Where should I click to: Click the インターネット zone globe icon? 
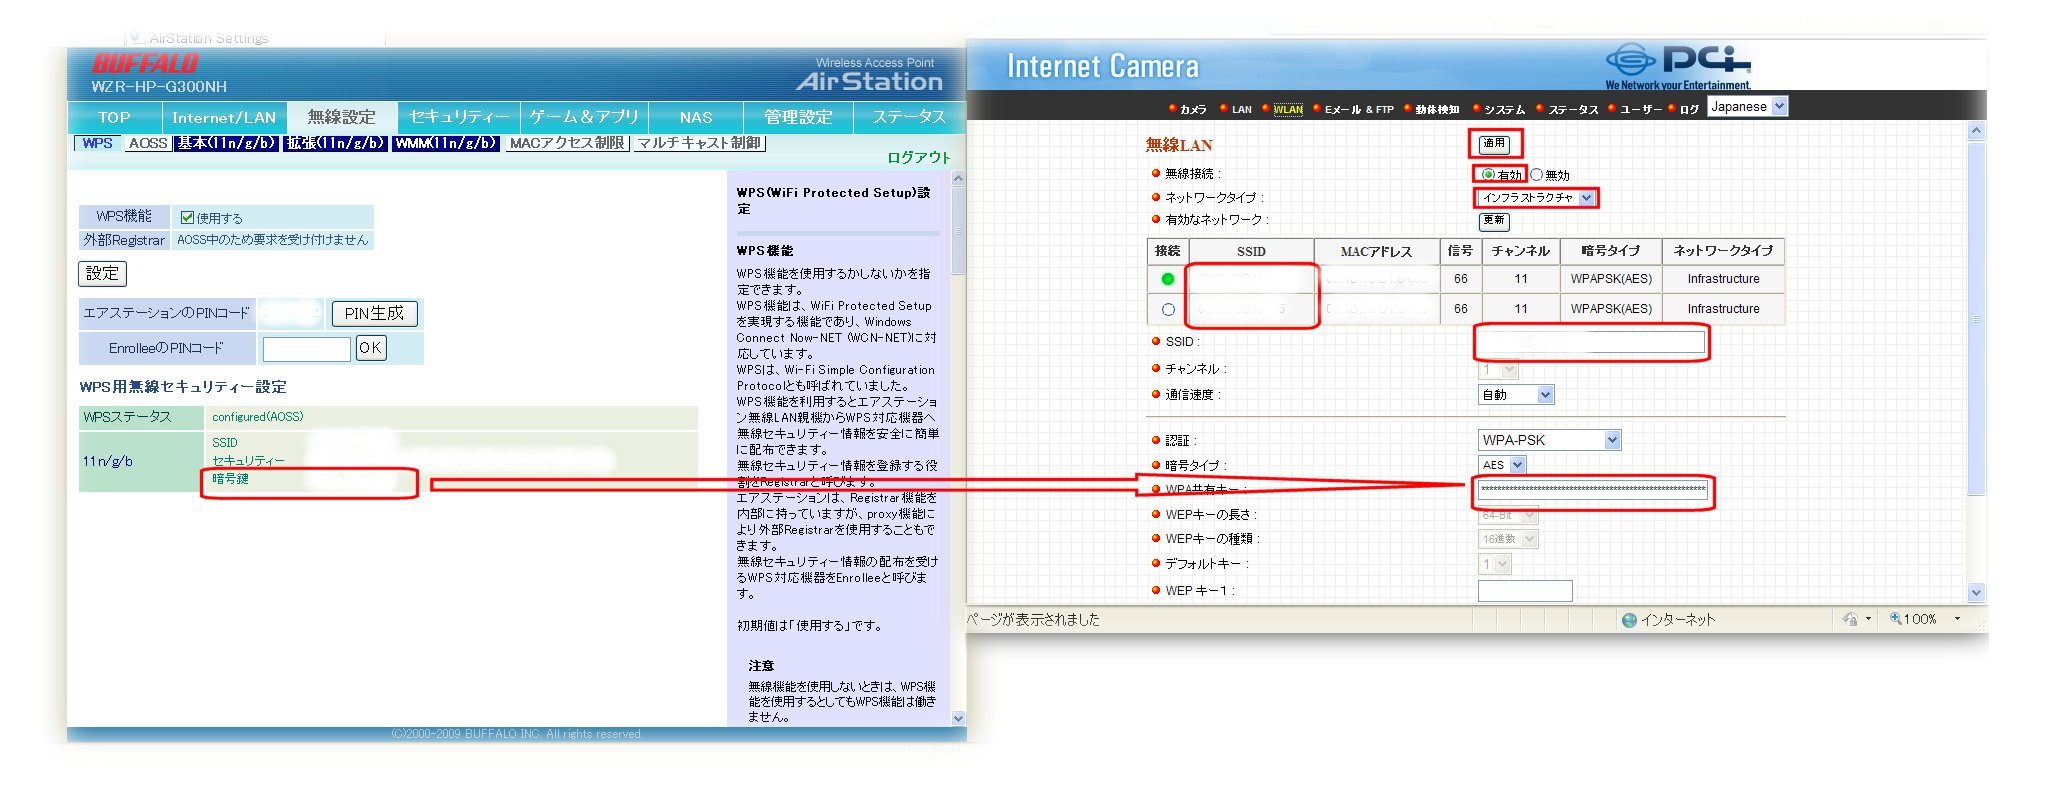pyautogui.click(x=1629, y=620)
